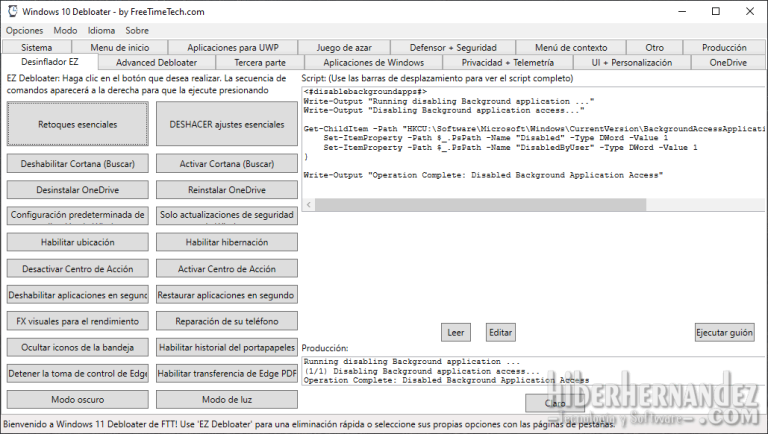Go to the OneDrive tab
This screenshot has height=434, width=768.
(x=727, y=62)
